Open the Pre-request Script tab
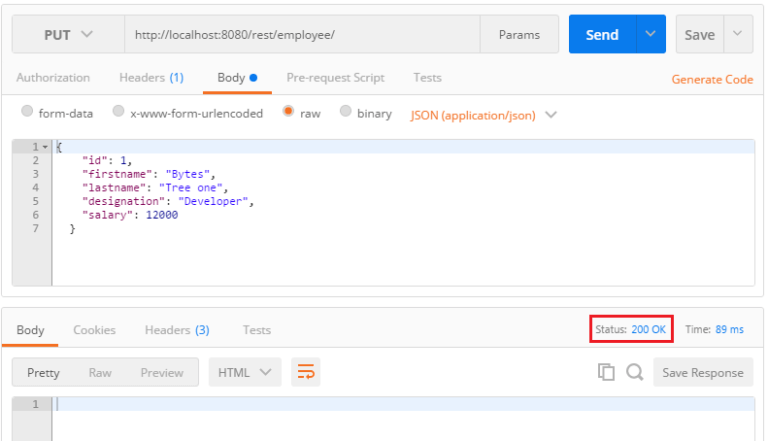 (336, 78)
